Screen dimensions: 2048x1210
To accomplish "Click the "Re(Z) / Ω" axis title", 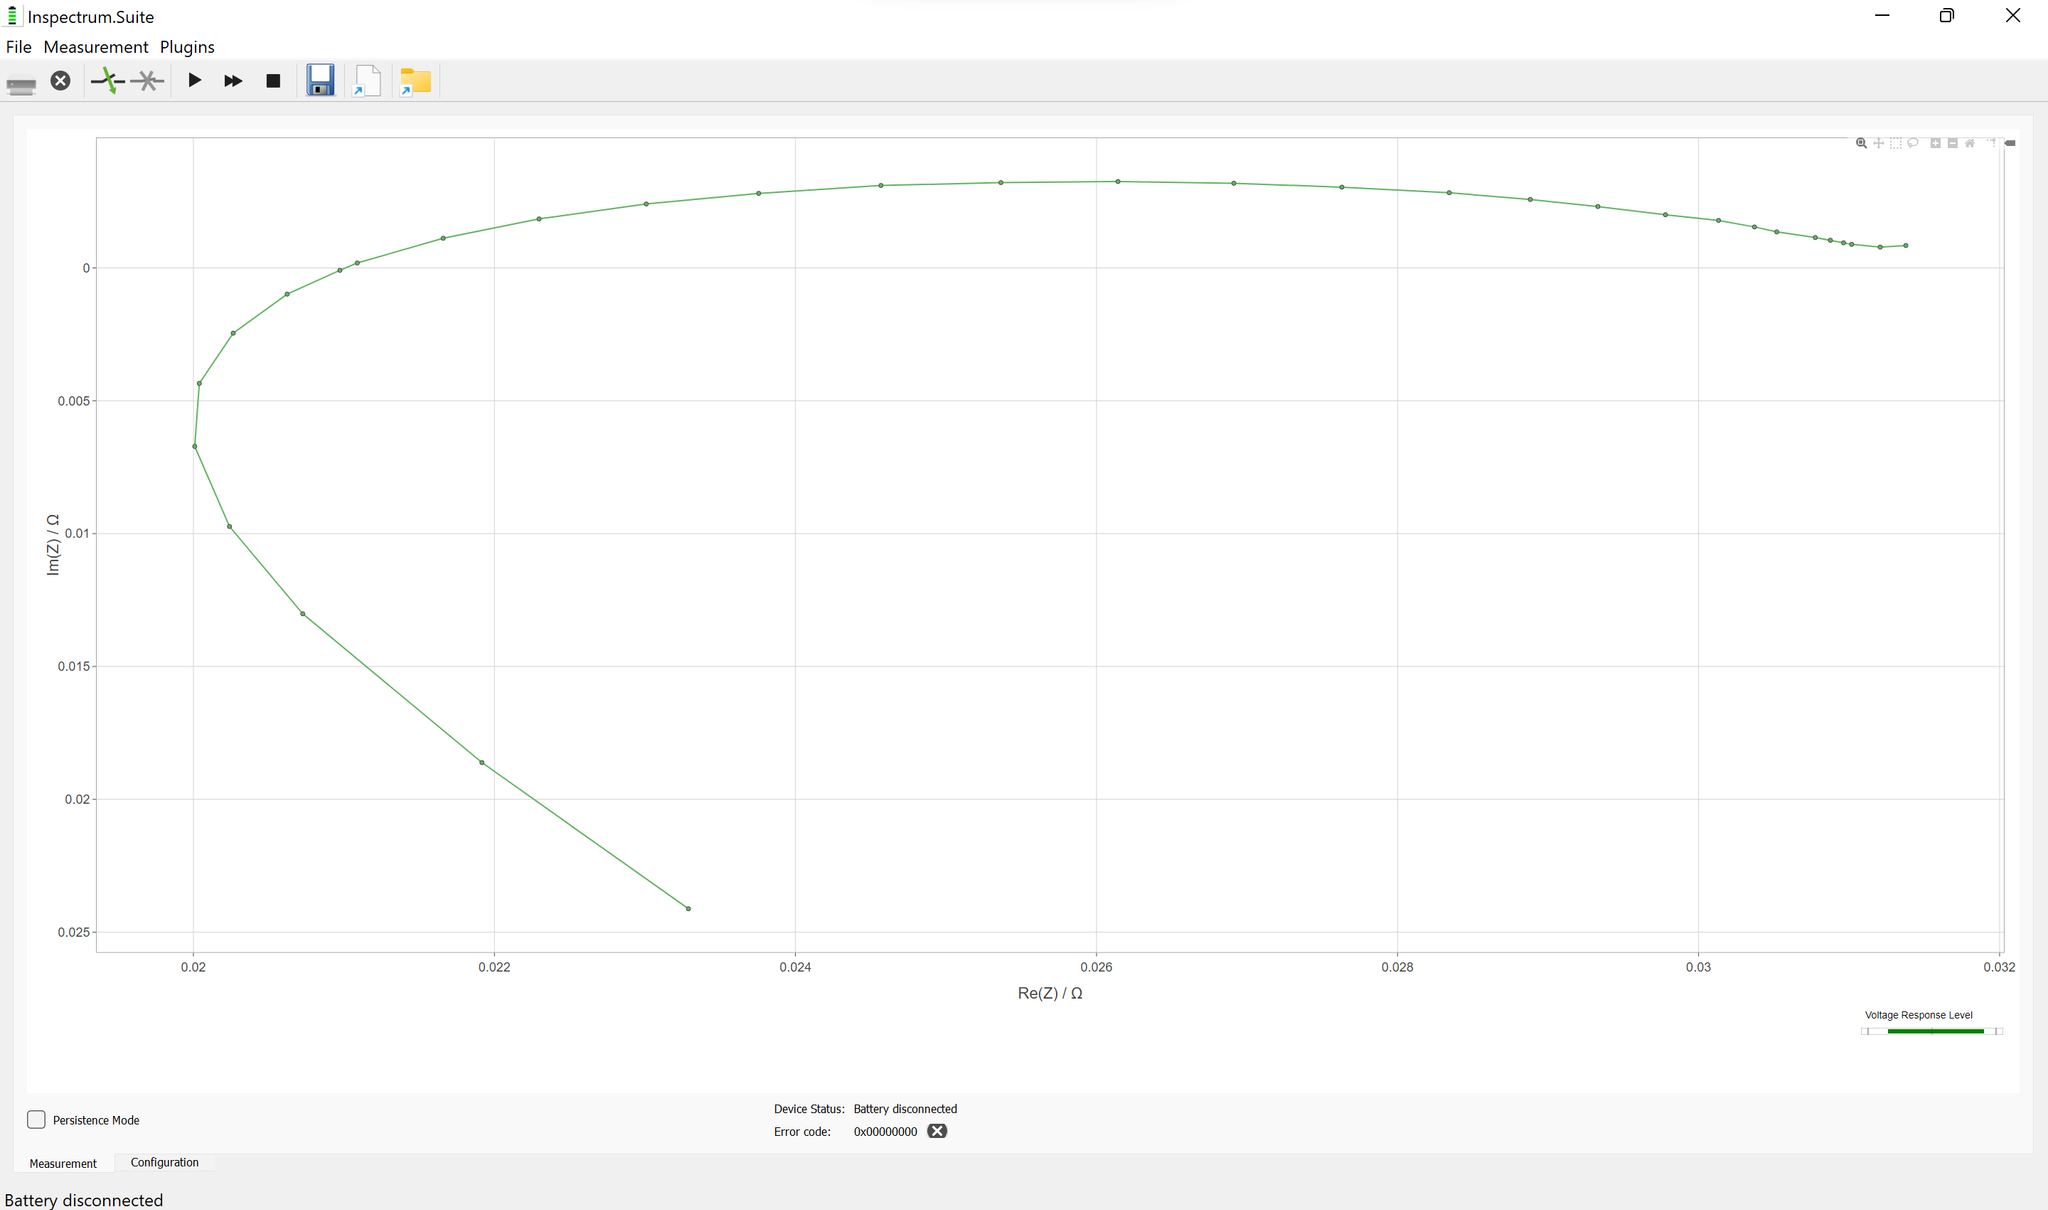I will tap(1050, 993).
